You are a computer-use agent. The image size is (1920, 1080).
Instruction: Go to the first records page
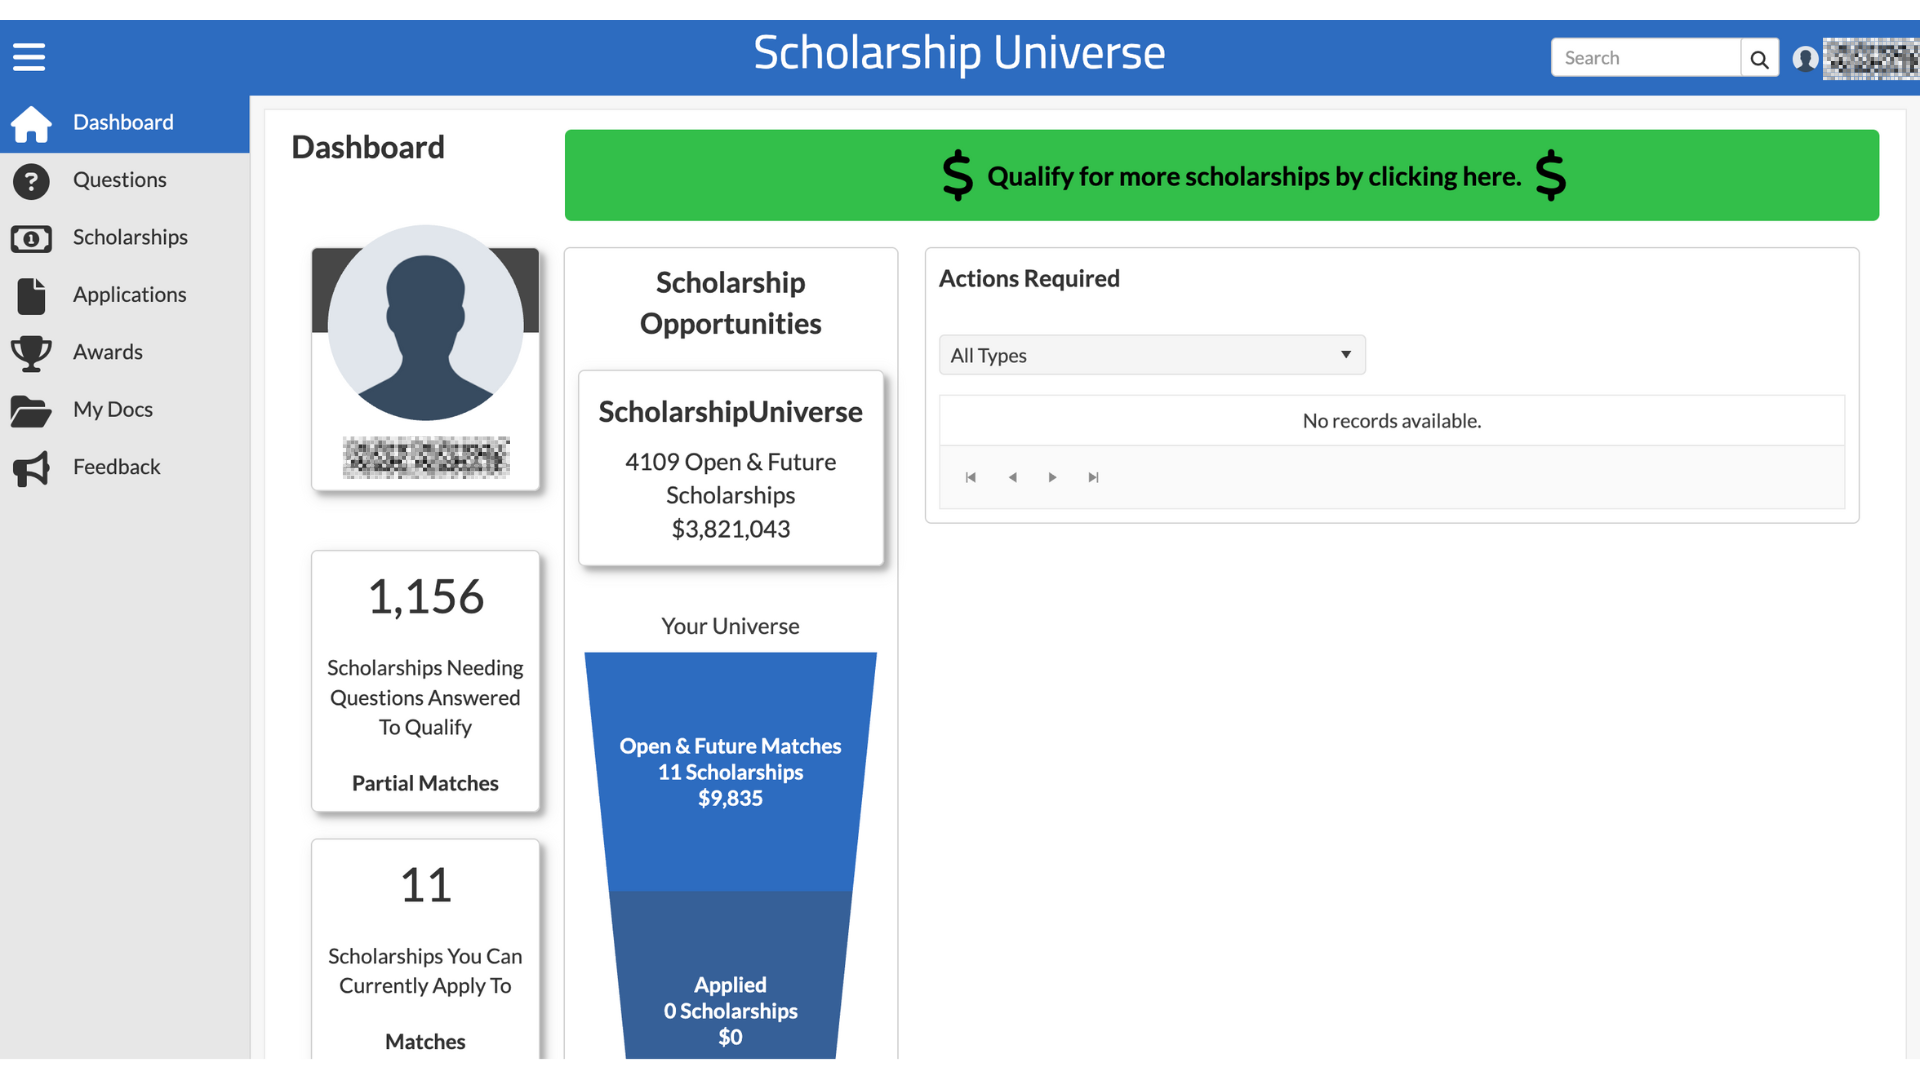pyautogui.click(x=970, y=478)
